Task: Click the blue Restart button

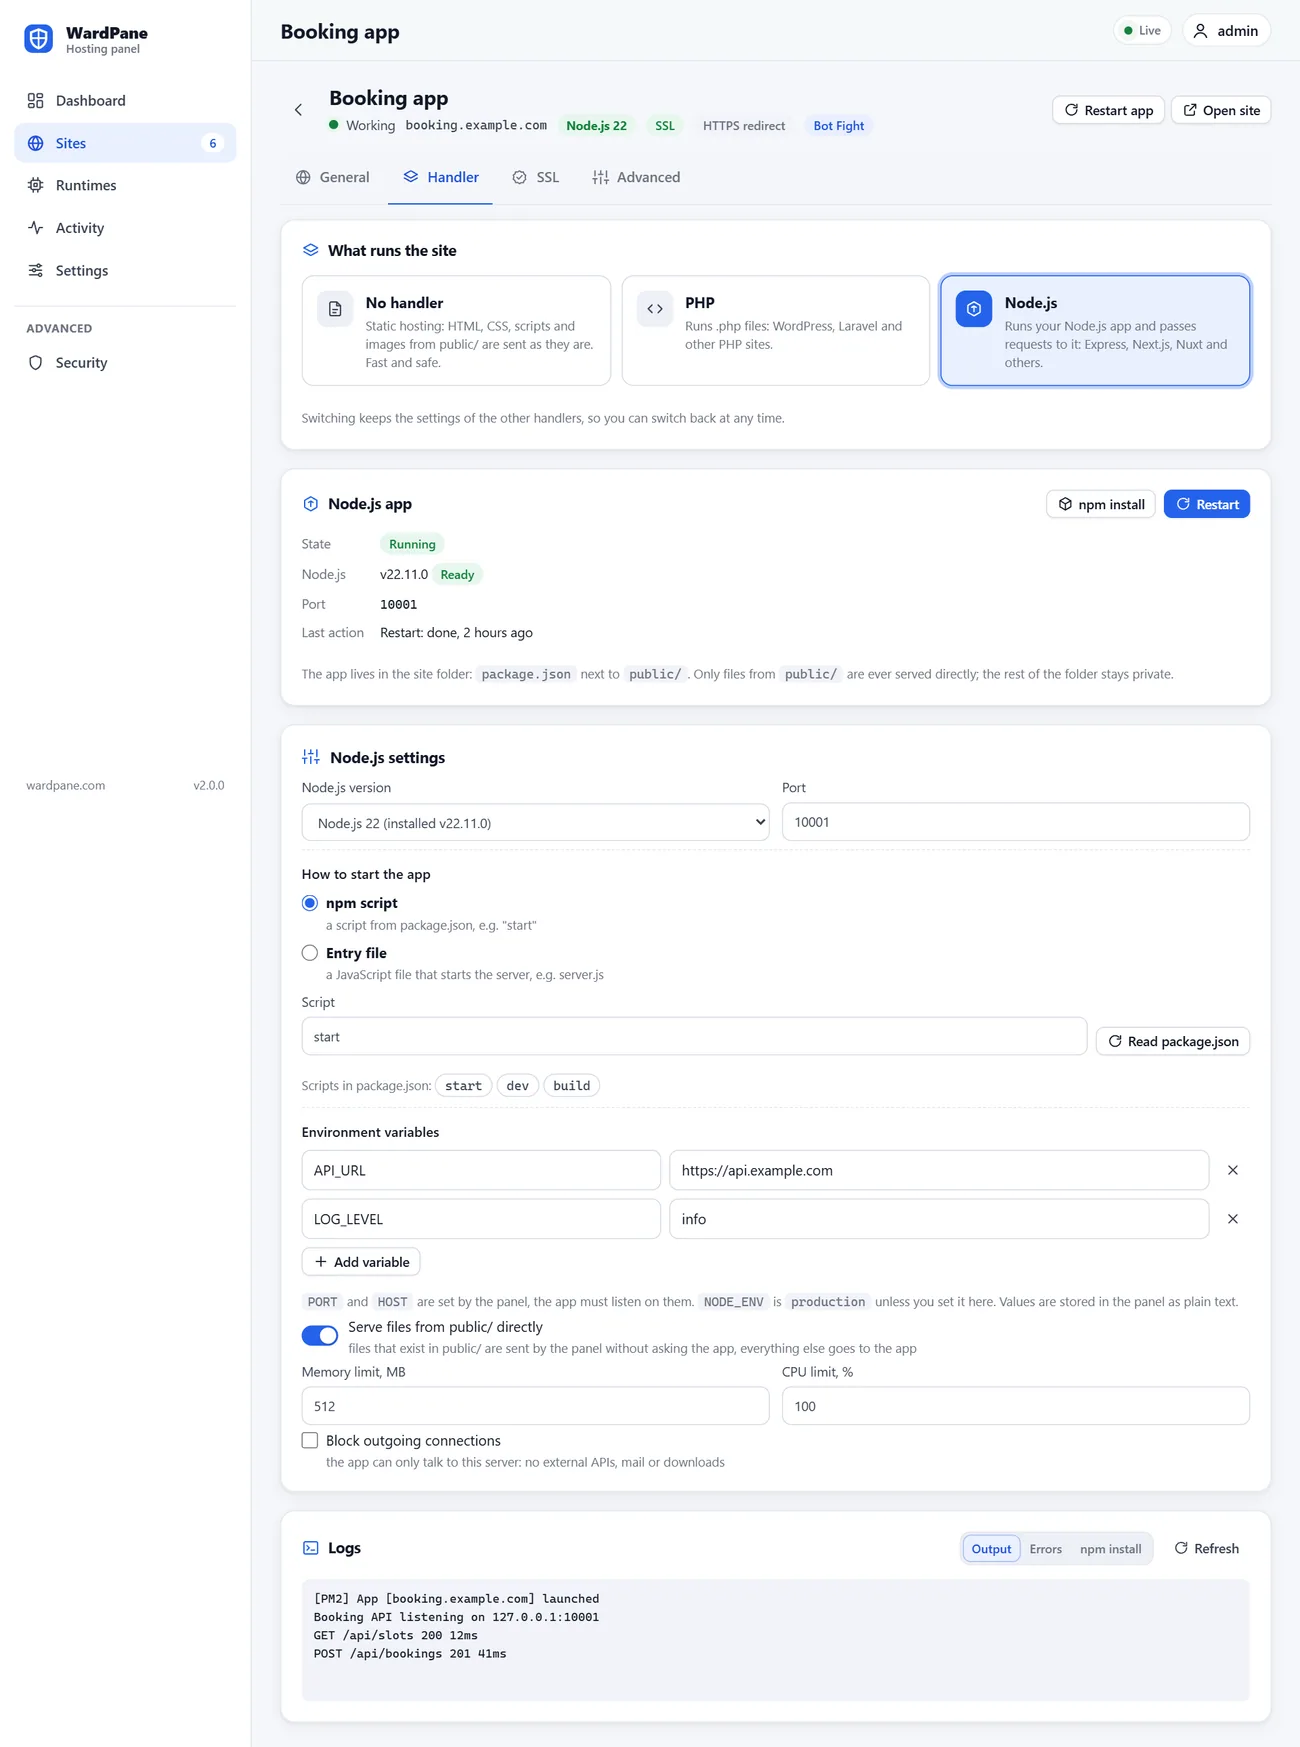Action: [x=1207, y=504]
